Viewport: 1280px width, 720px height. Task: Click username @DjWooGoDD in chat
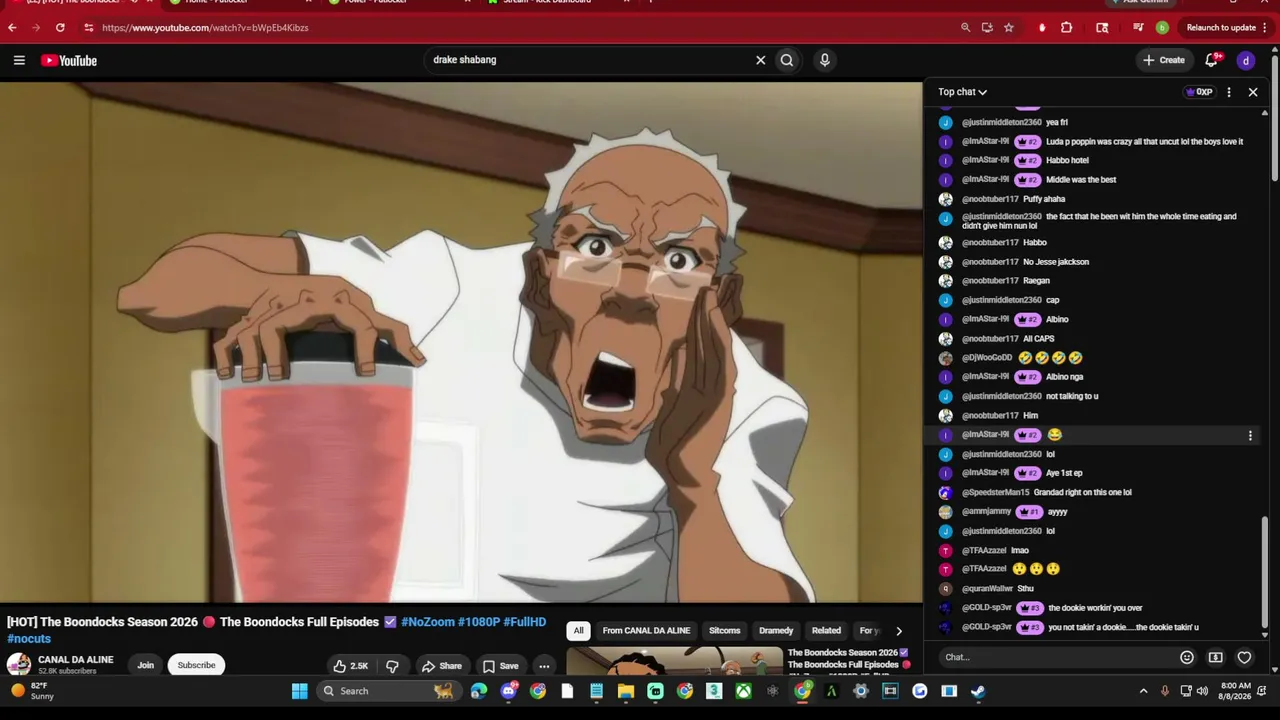pos(987,358)
